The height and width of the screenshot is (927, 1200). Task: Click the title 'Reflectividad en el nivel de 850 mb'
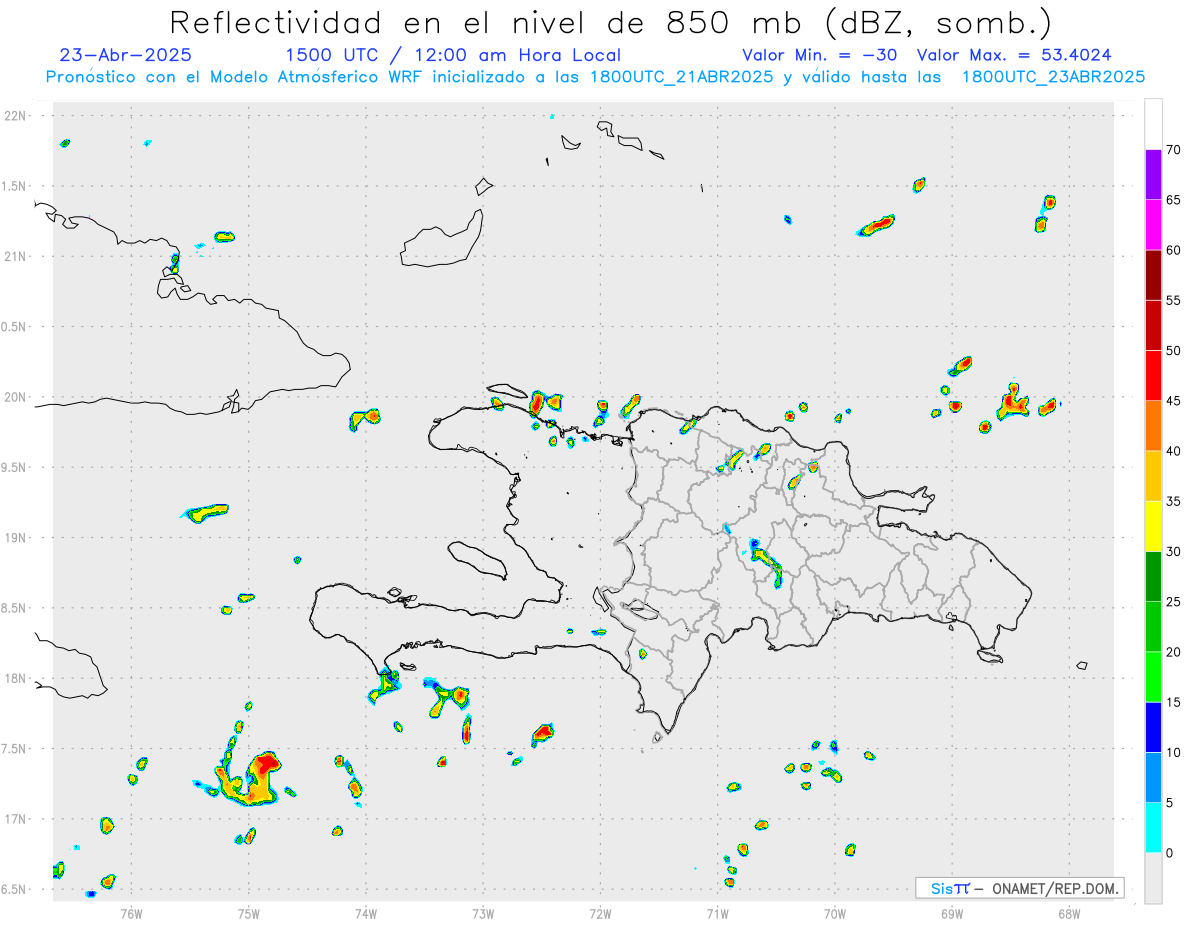(488, 22)
